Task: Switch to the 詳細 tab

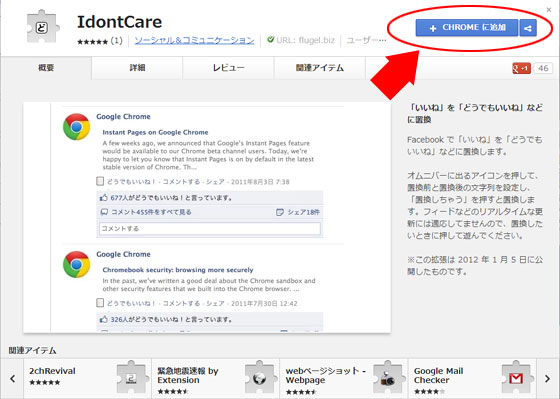Action: click(137, 68)
